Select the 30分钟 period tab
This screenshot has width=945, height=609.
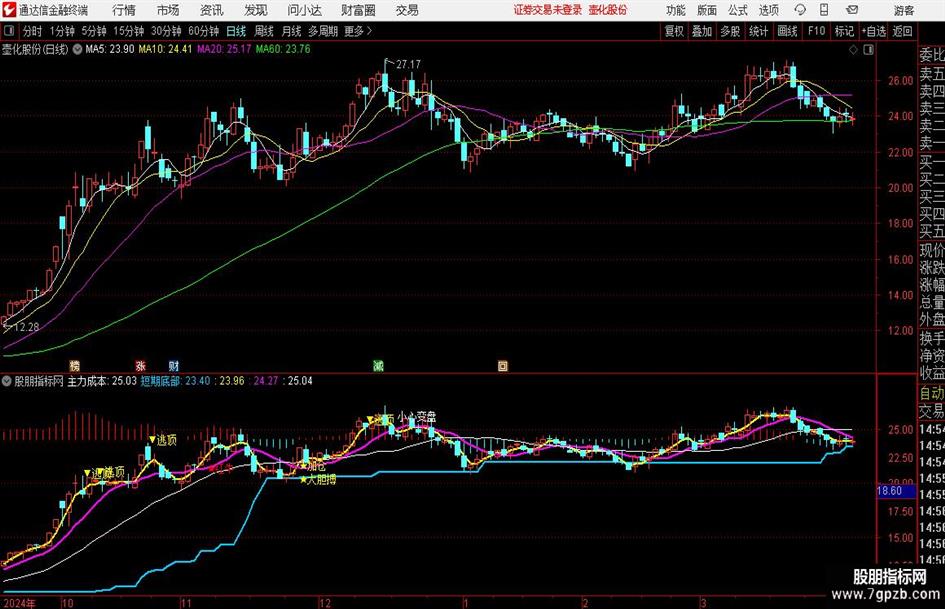[166, 31]
